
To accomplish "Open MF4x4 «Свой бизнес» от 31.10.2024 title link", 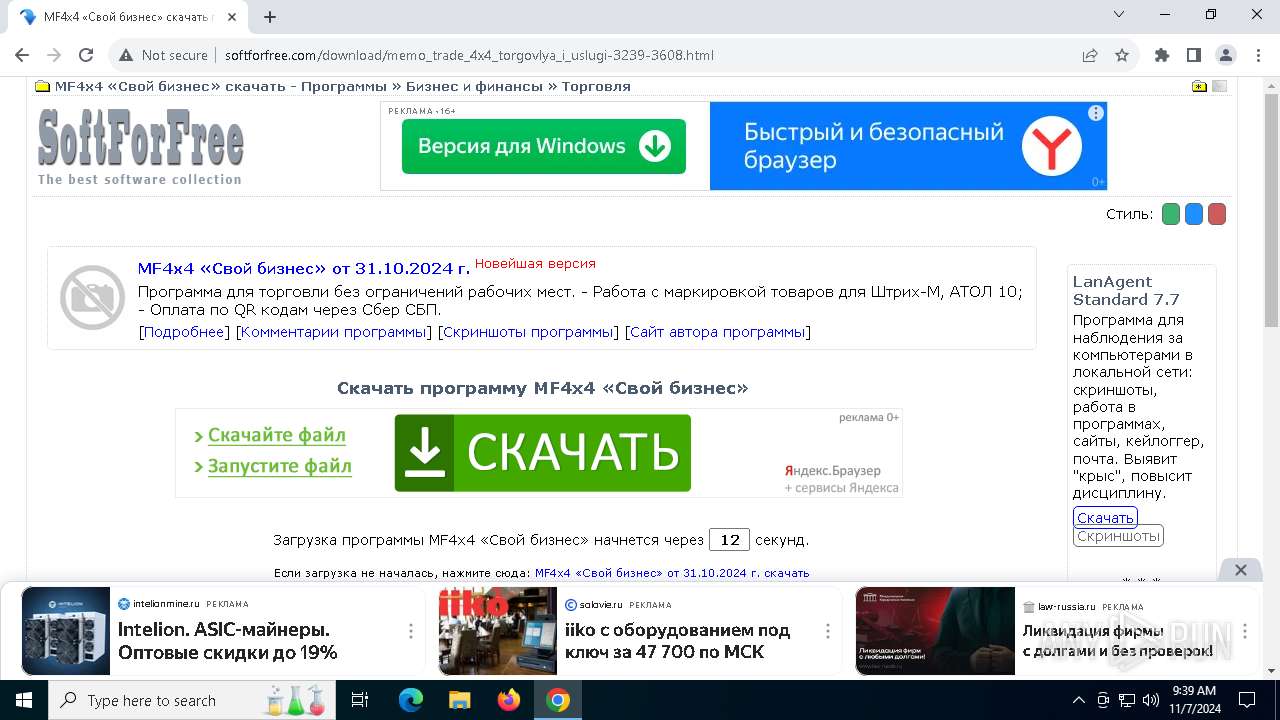I will tap(304, 268).
